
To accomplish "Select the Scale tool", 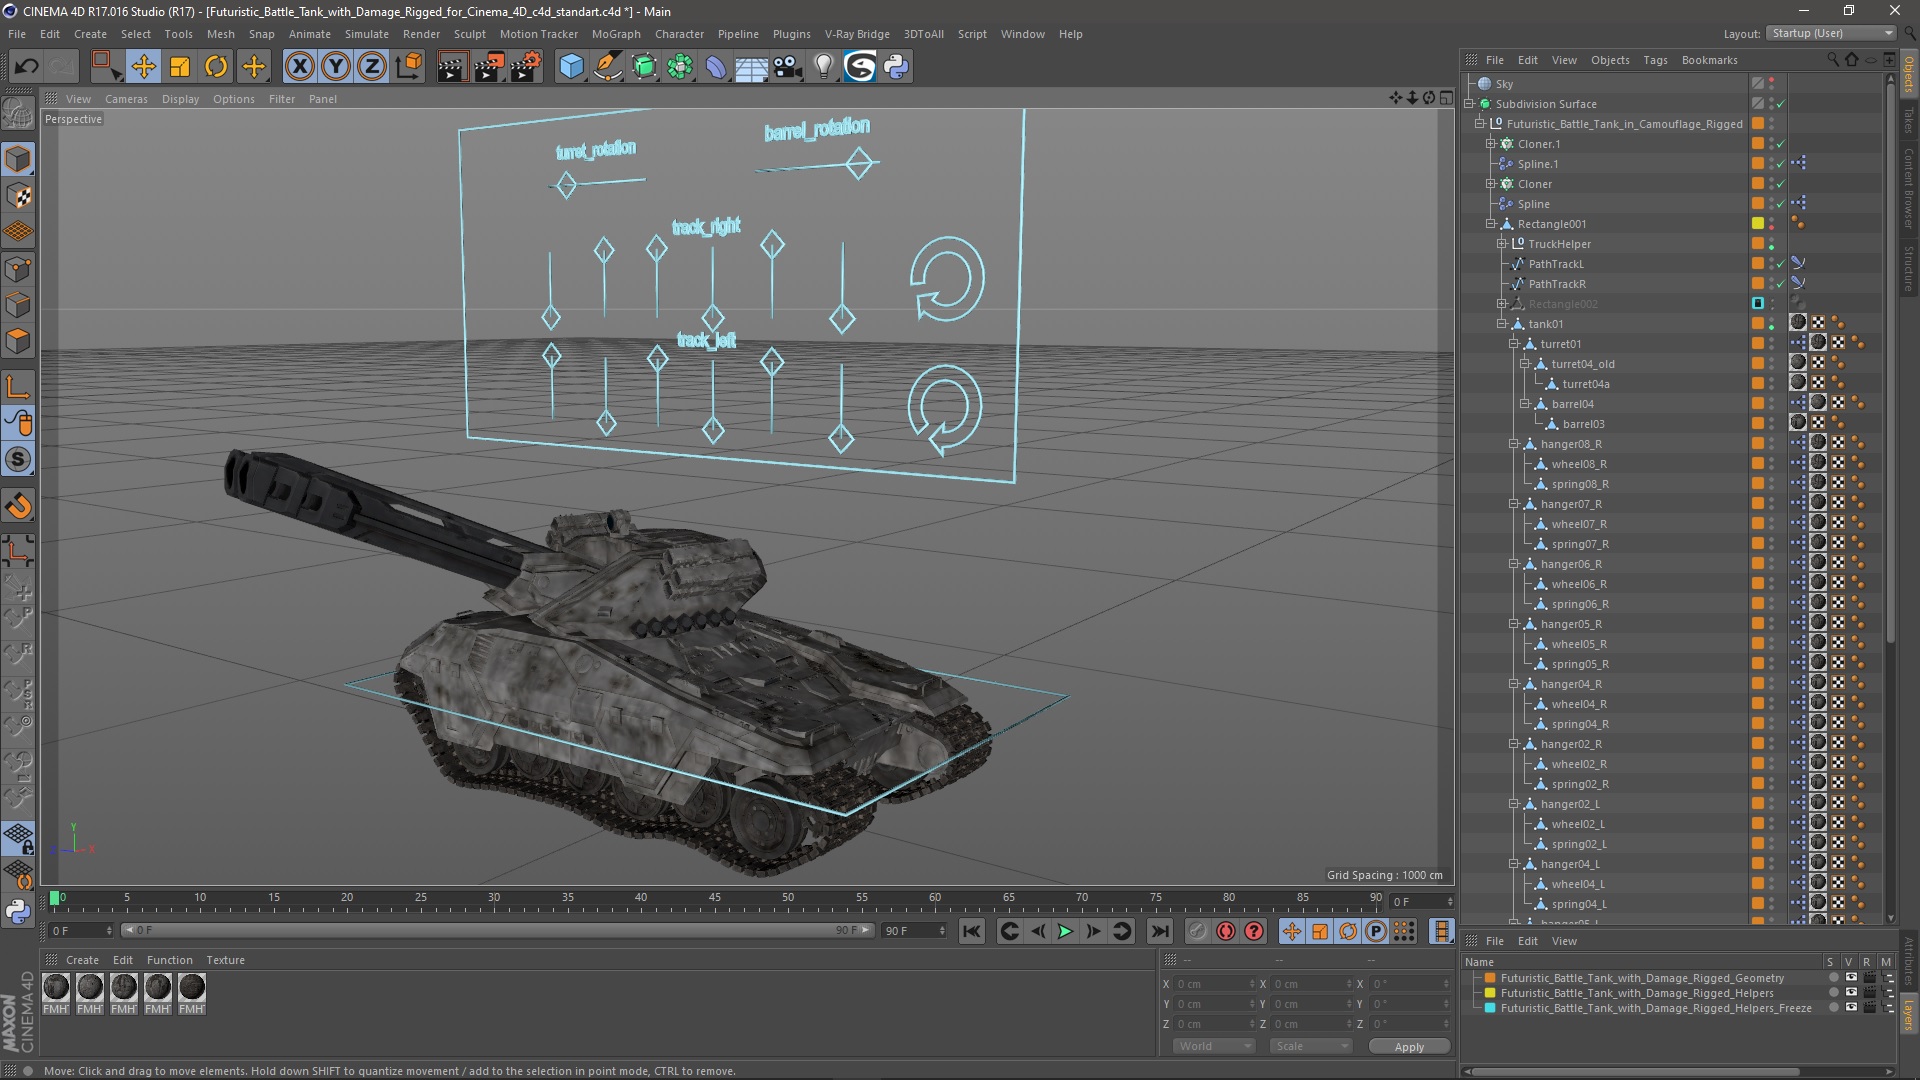I will pyautogui.click(x=180, y=67).
